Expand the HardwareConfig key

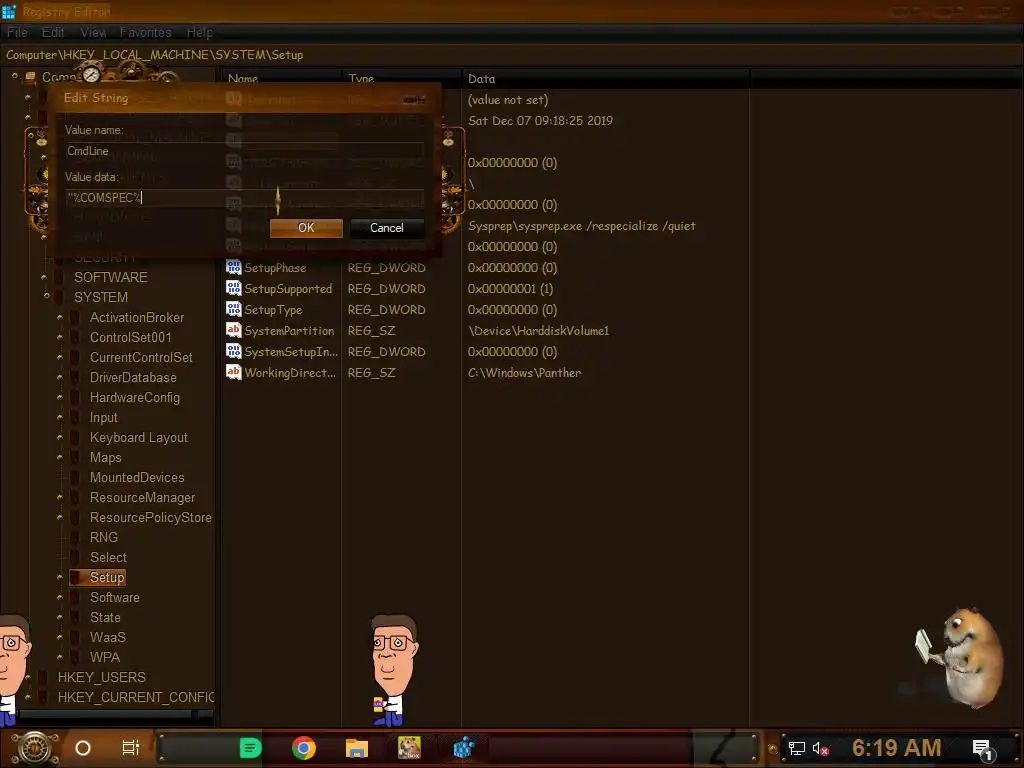pyautogui.click(x=60, y=398)
